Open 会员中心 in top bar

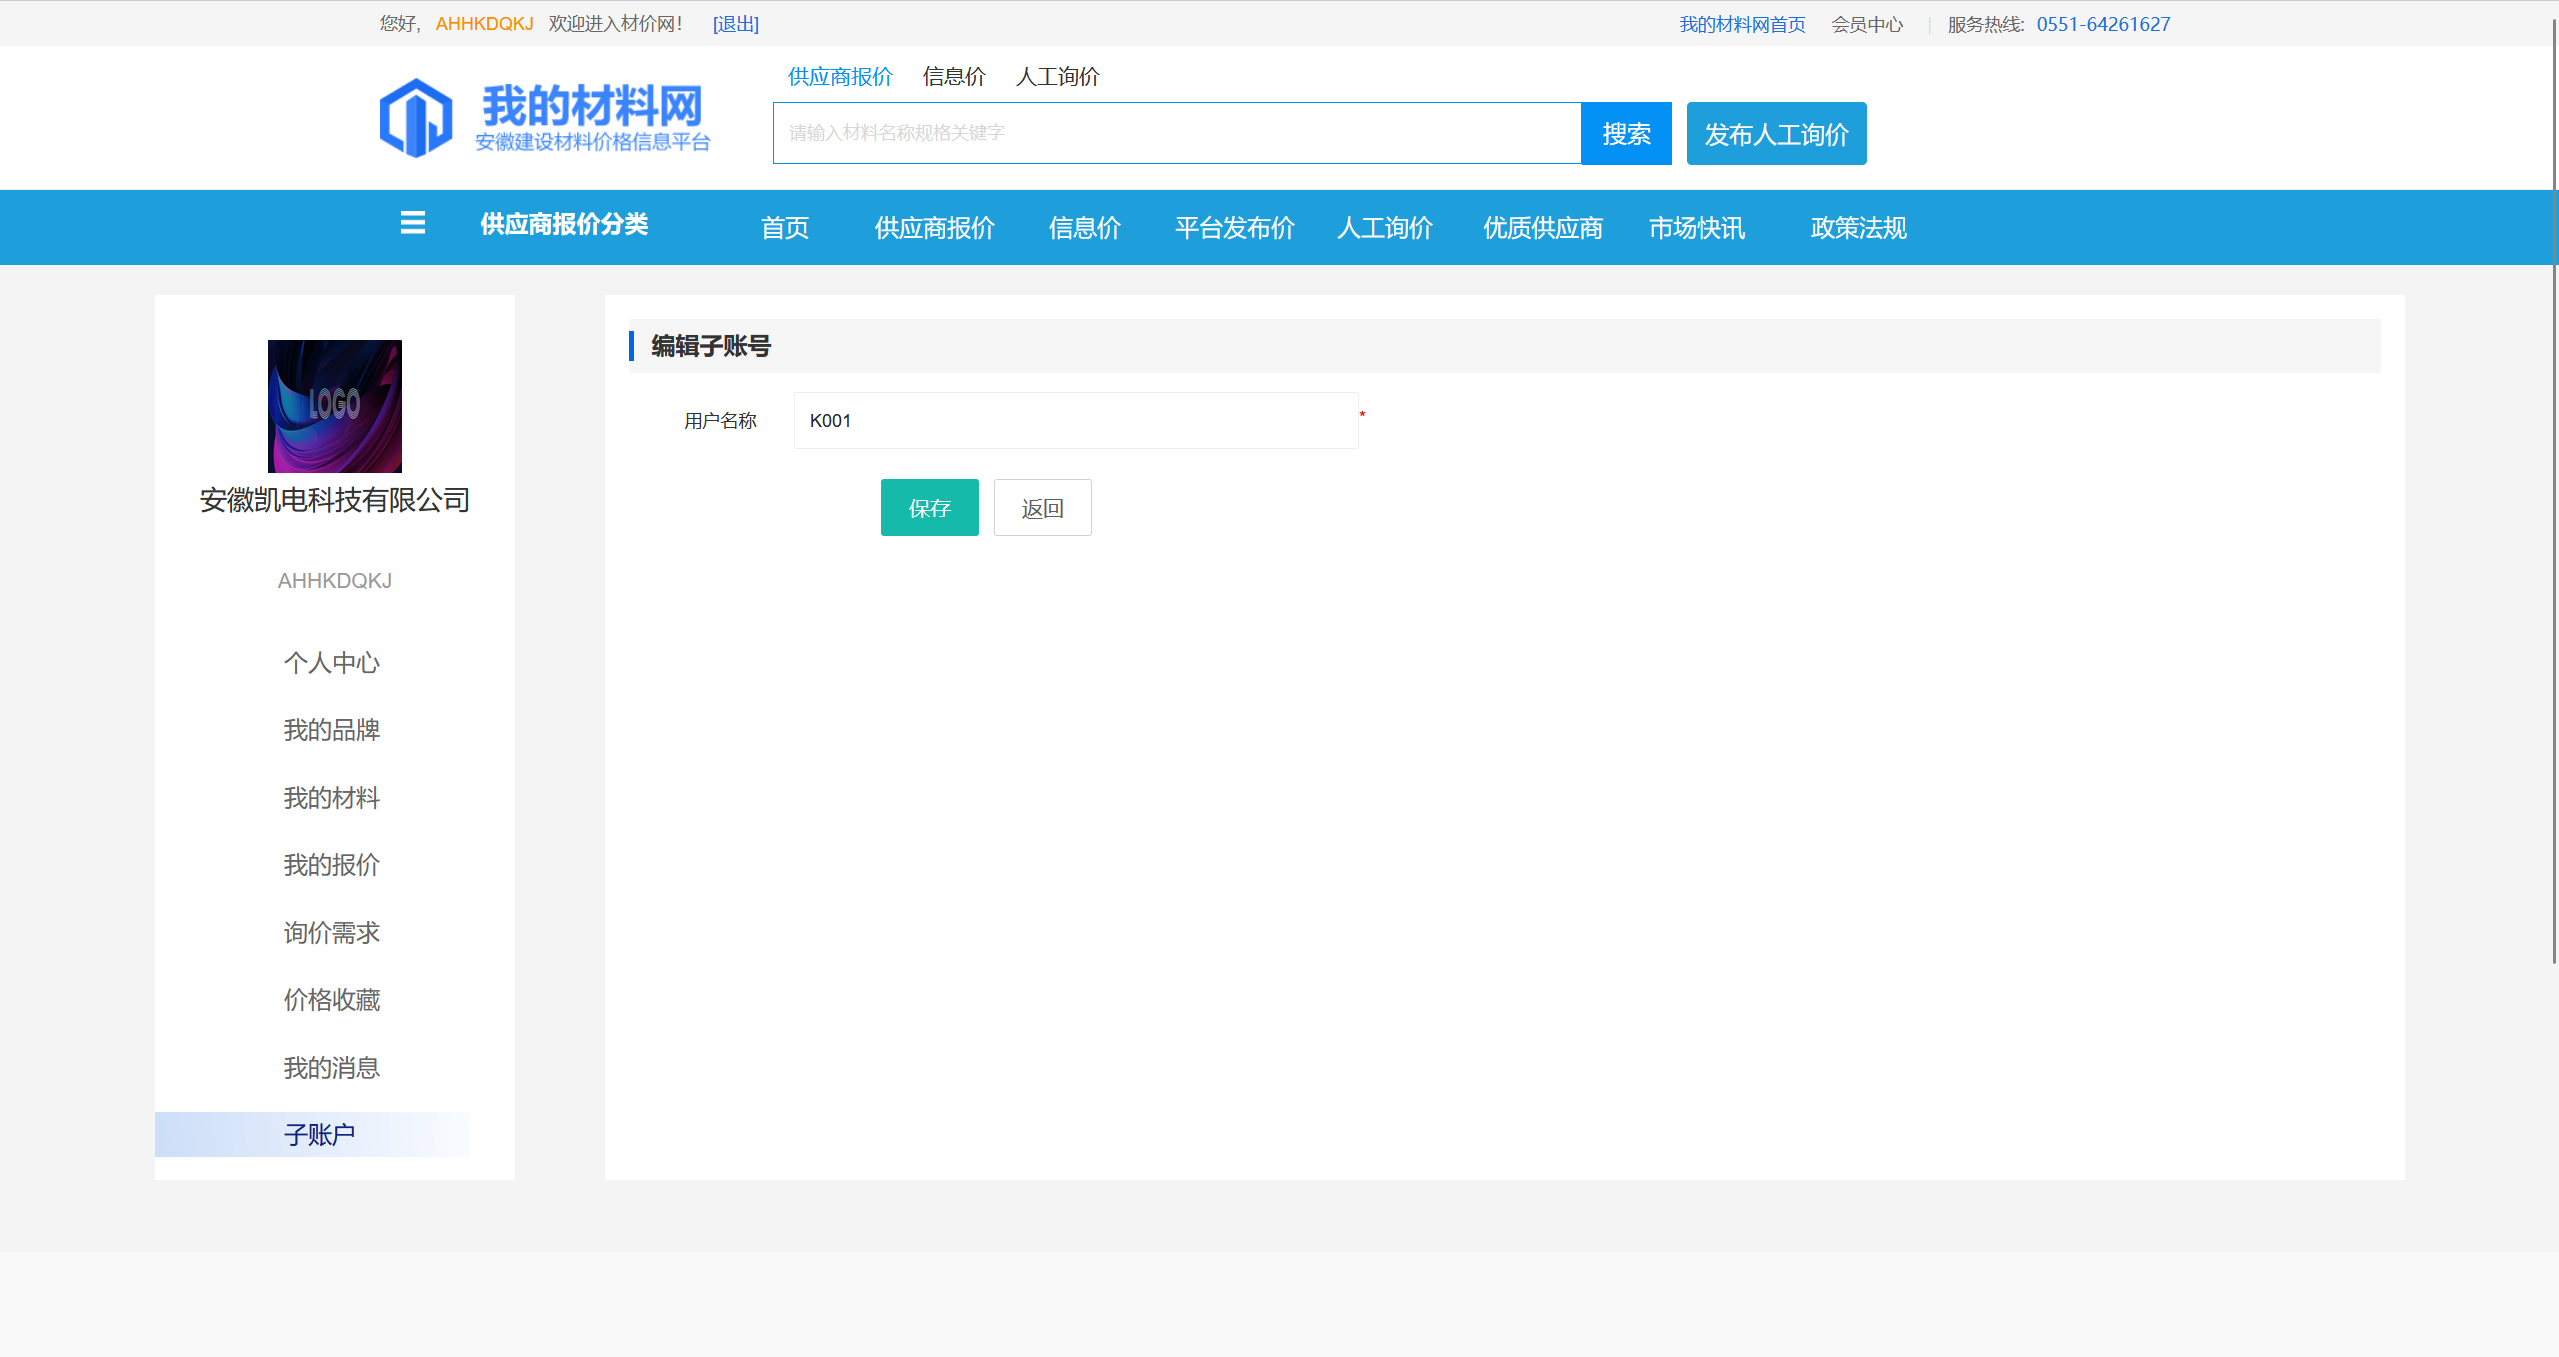(x=1866, y=24)
